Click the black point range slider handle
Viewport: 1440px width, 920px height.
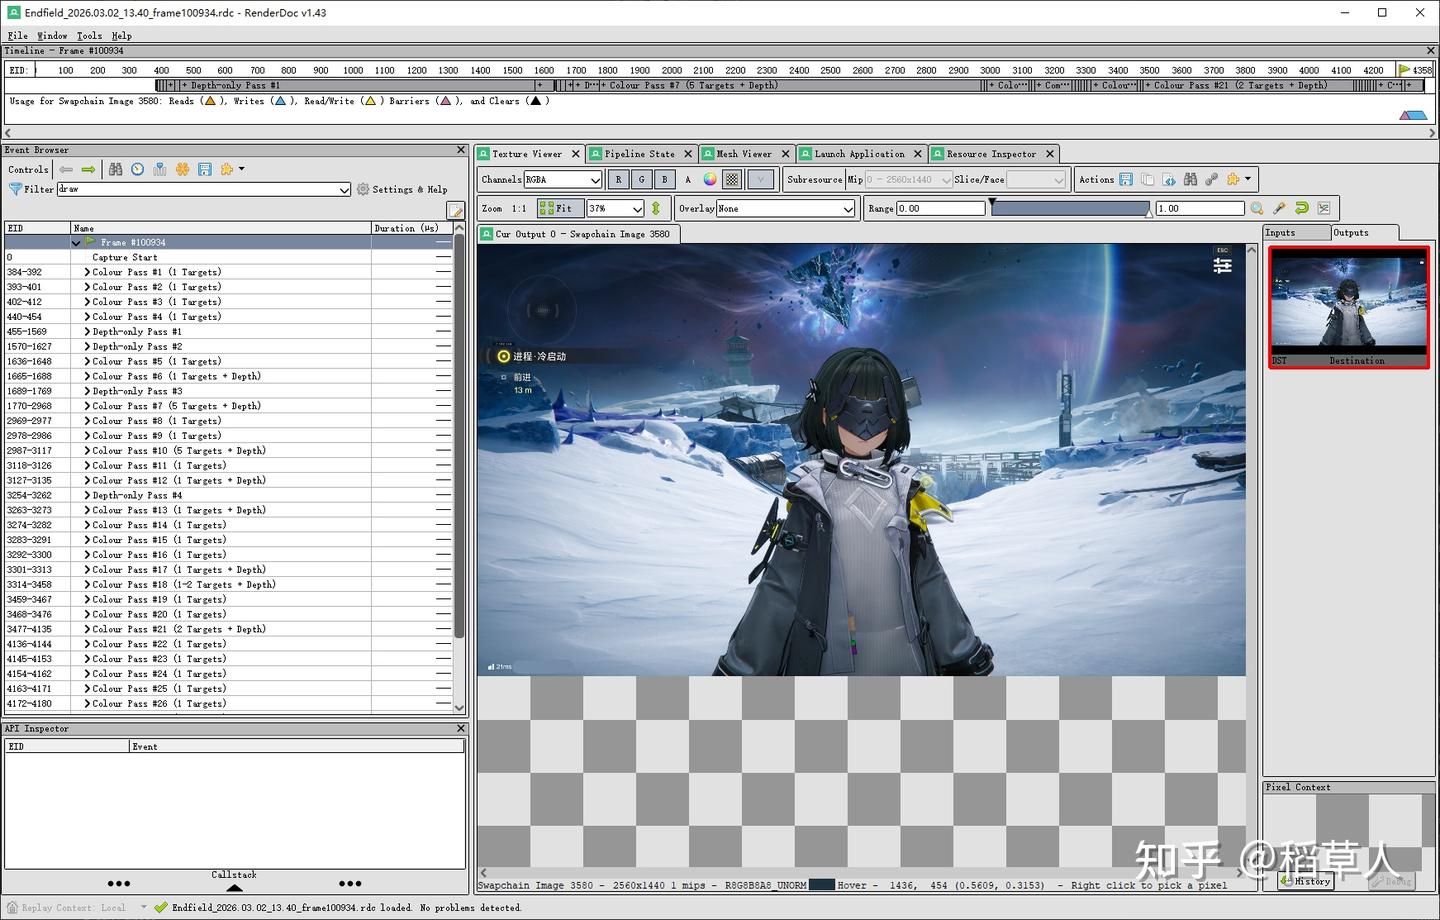click(x=992, y=203)
